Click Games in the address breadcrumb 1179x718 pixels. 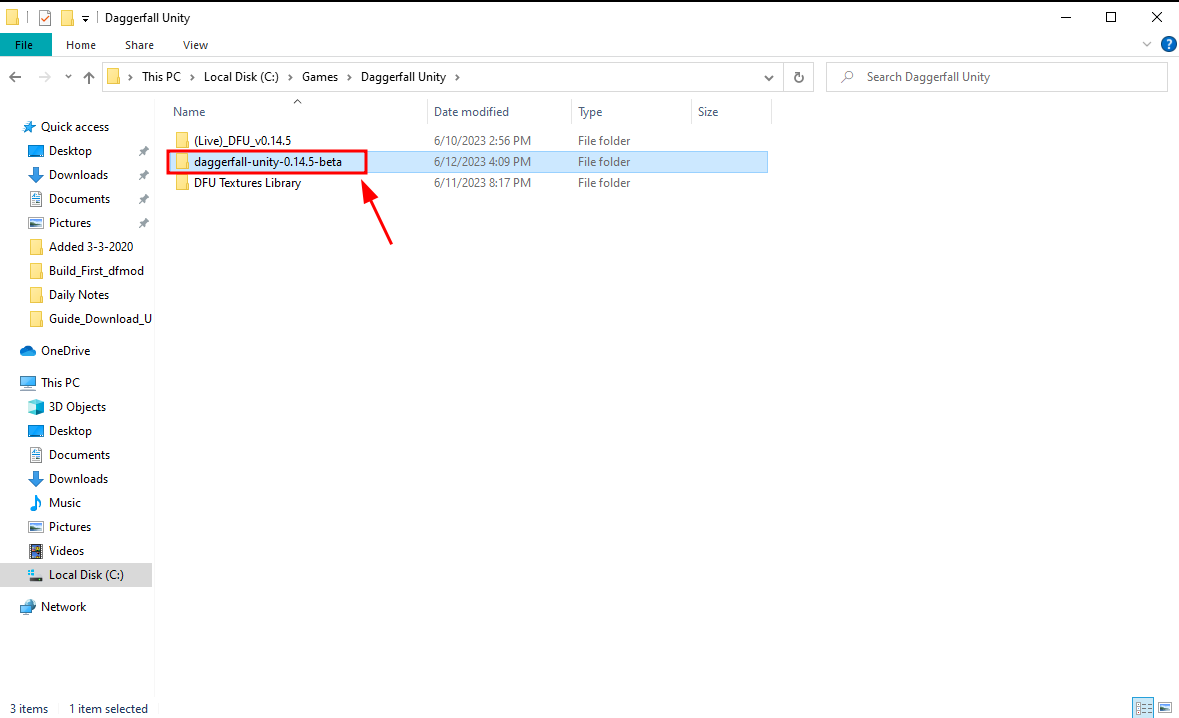(x=320, y=77)
